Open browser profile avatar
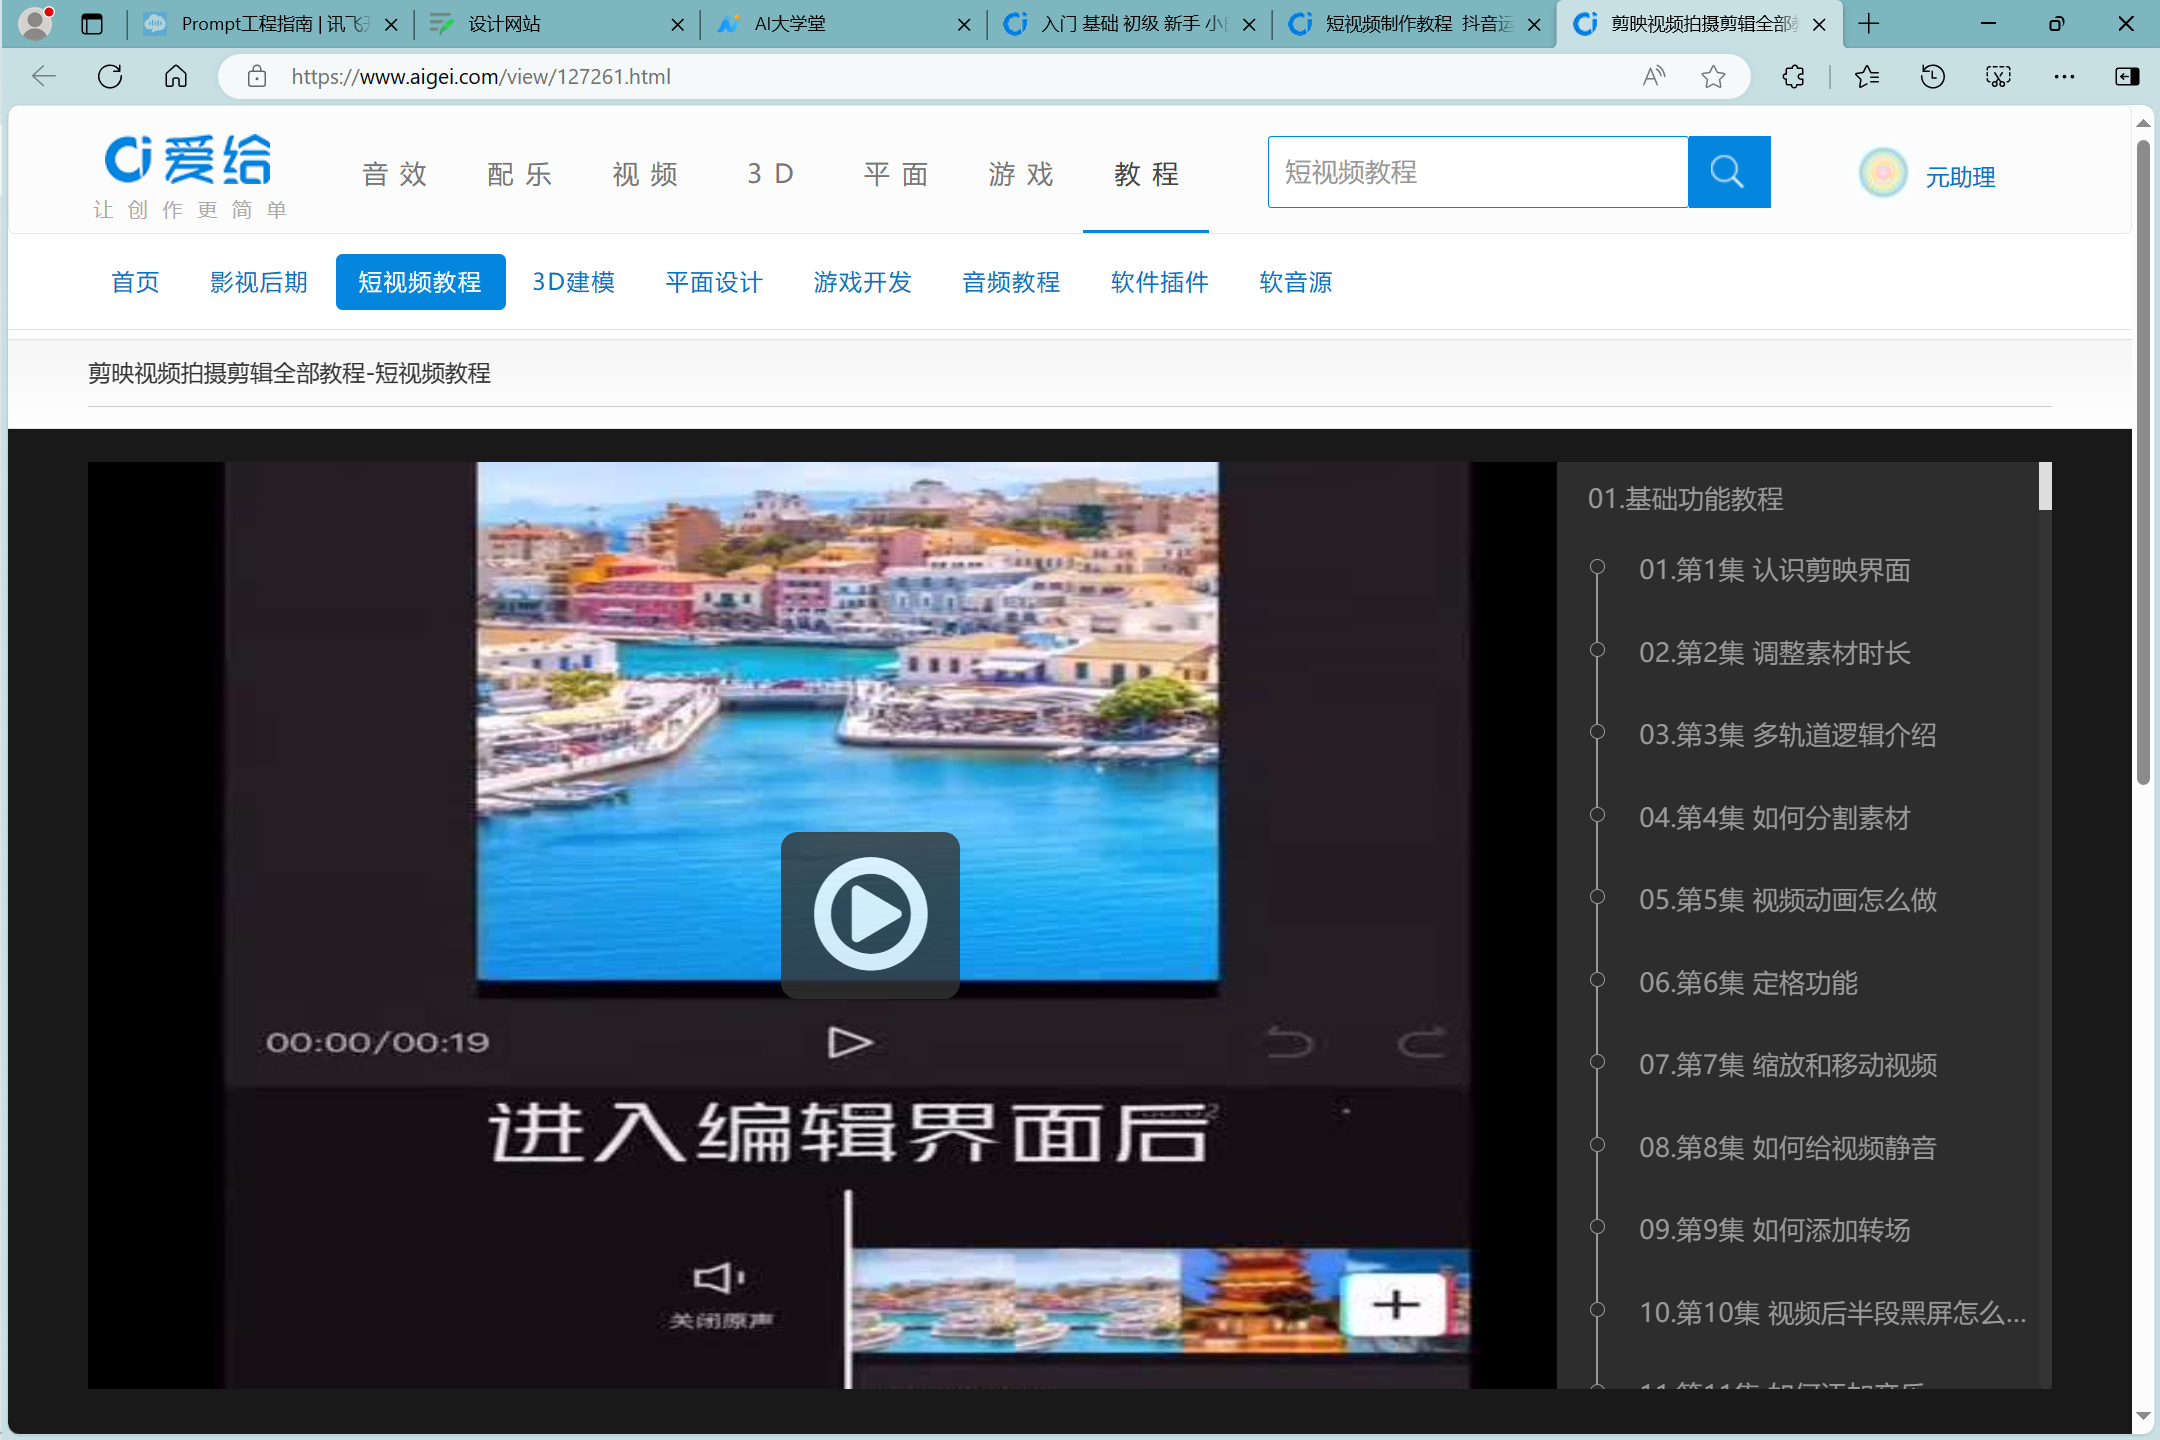 [36, 23]
